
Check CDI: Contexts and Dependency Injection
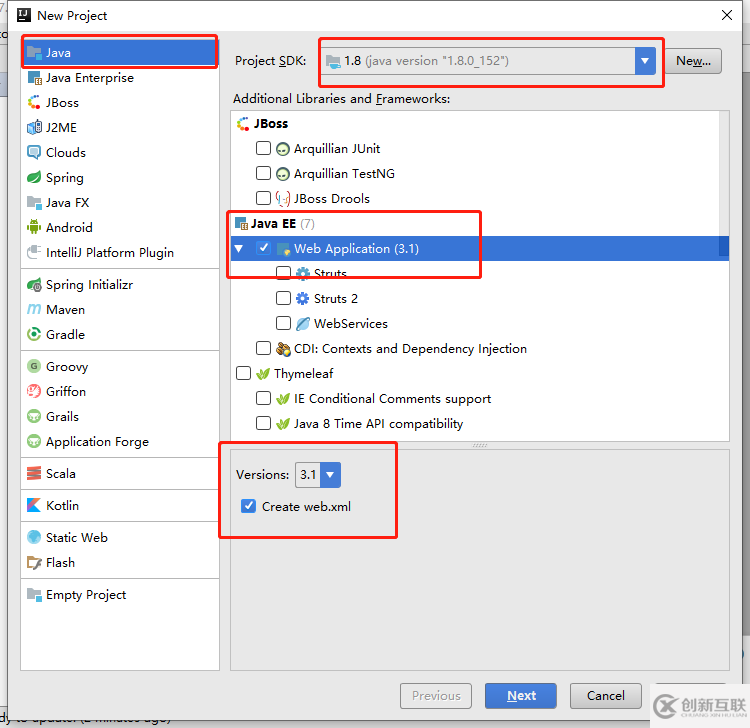point(263,348)
